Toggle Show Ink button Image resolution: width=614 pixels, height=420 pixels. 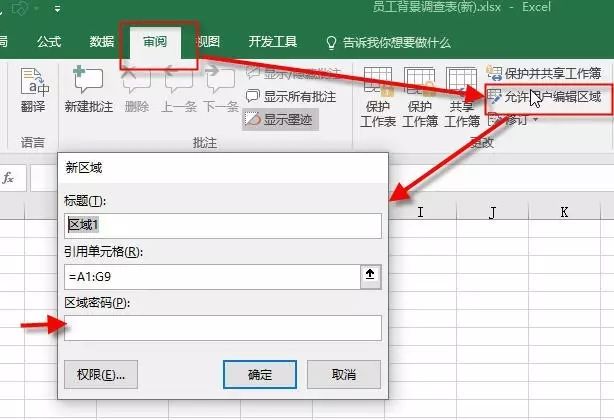pos(280,119)
